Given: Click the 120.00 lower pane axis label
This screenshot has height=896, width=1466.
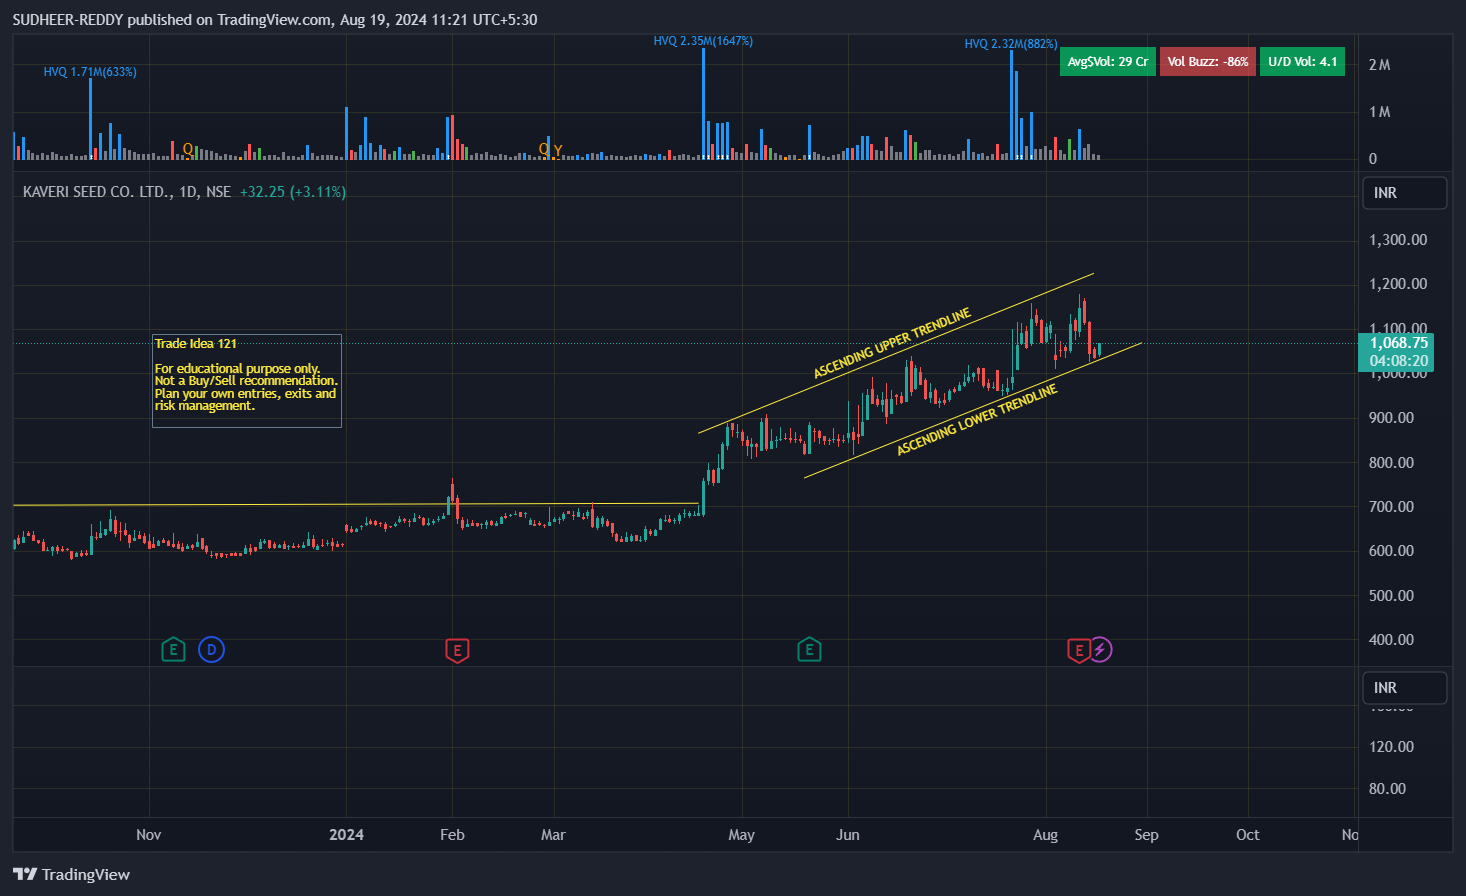Looking at the screenshot, I should pos(1391,747).
